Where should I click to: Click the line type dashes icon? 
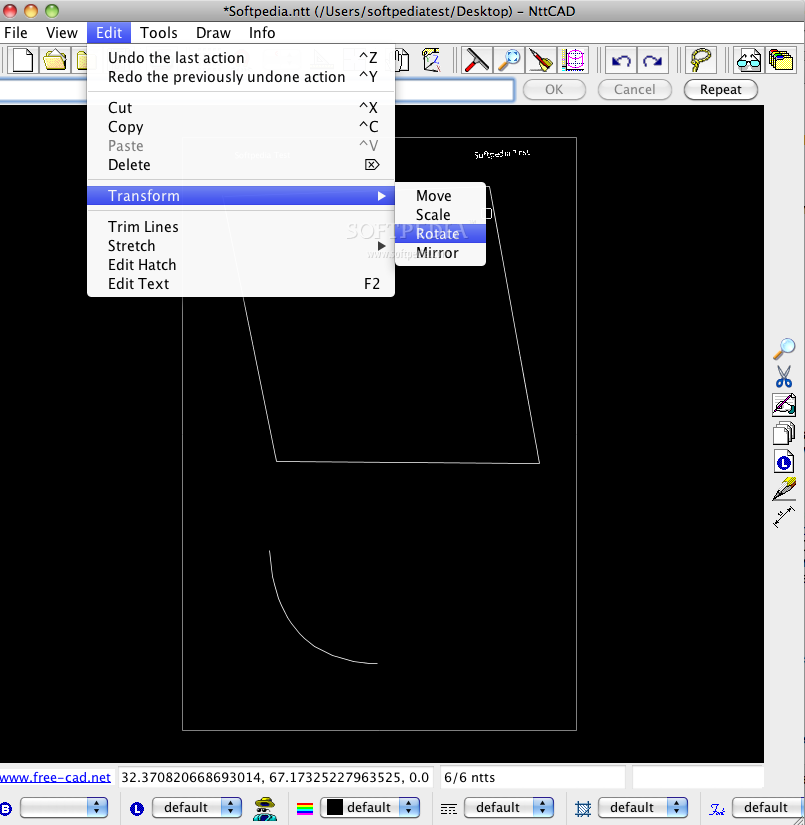(448, 809)
